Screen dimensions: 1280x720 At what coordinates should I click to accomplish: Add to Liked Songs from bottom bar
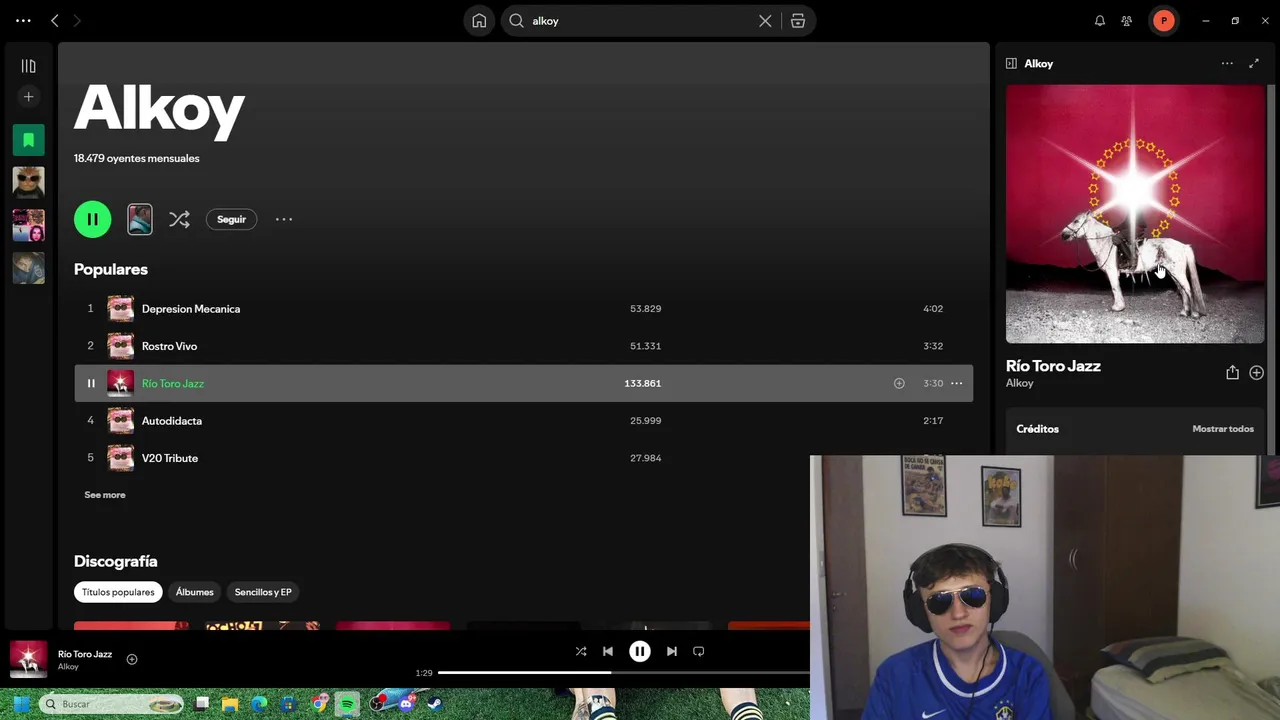click(131, 659)
